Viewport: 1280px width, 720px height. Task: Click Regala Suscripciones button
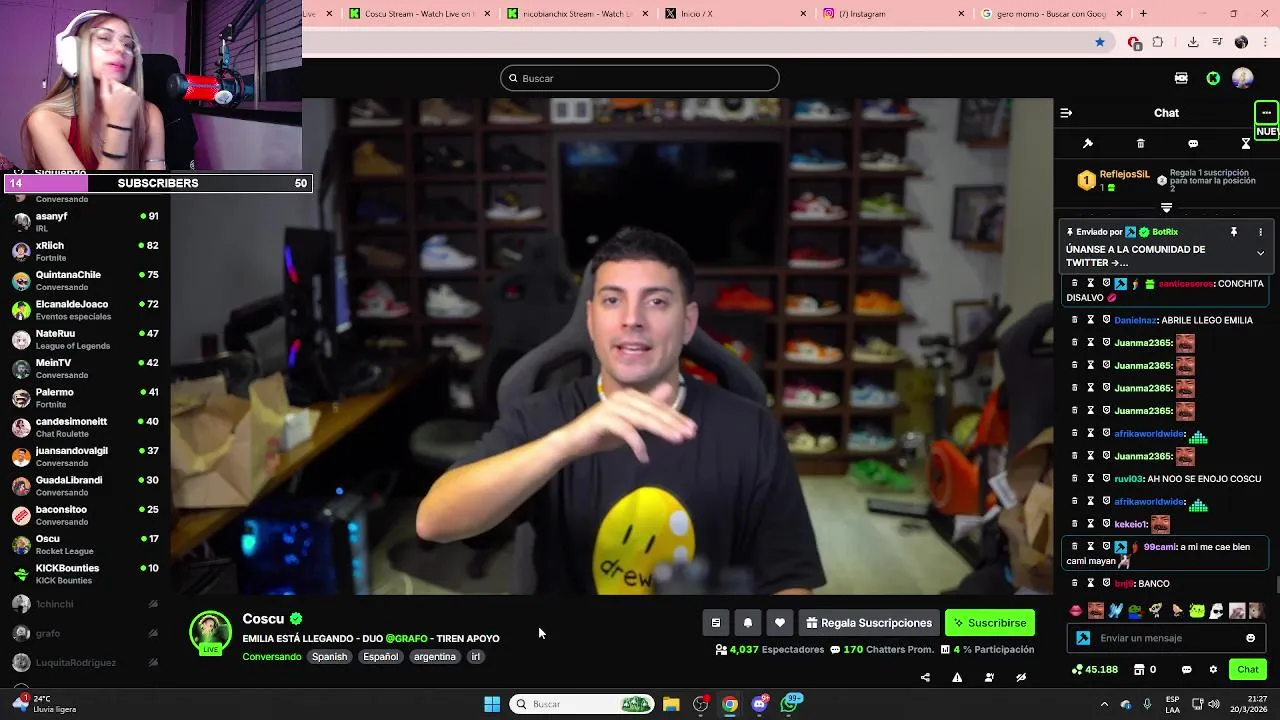pyautogui.click(x=868, y=623)
